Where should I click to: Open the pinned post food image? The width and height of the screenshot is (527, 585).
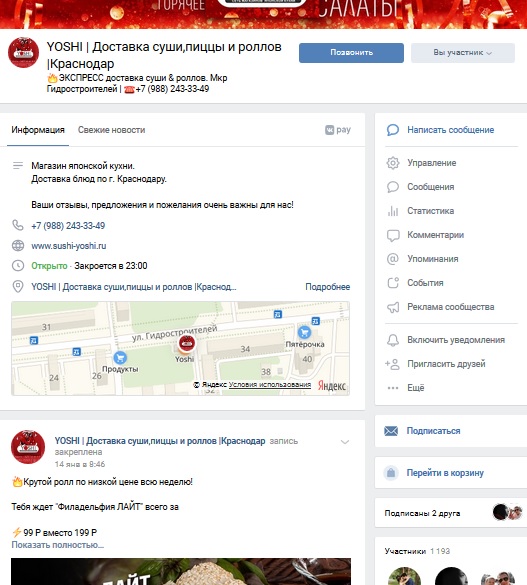tap(181, 572)
